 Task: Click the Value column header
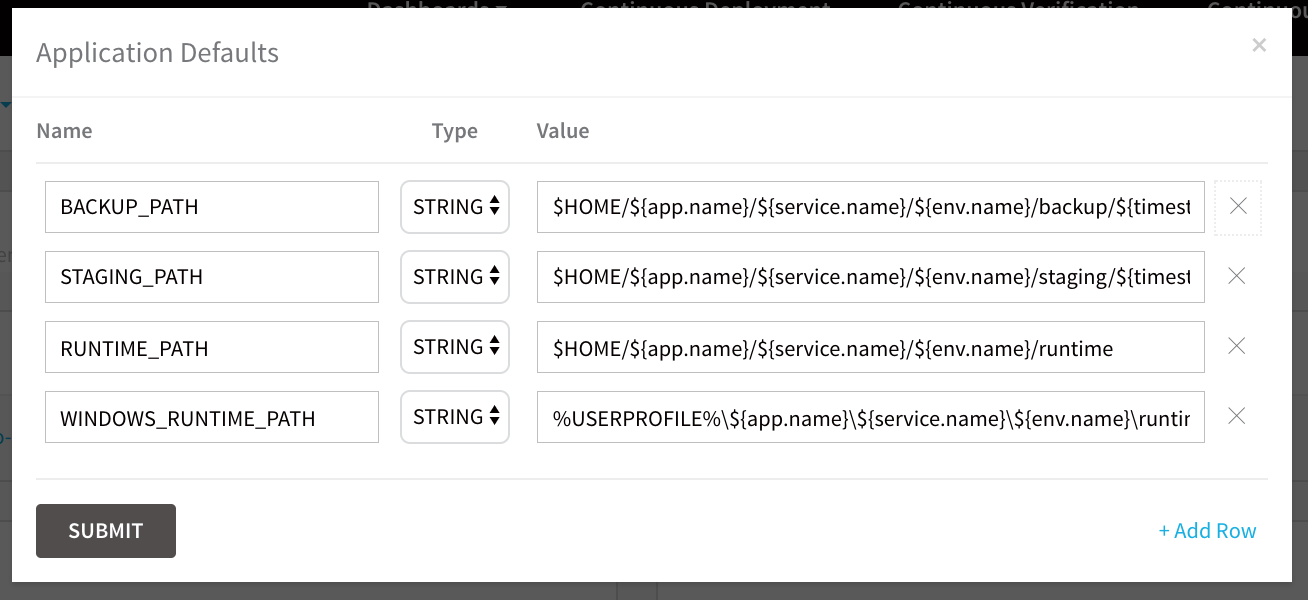[563, 131]
